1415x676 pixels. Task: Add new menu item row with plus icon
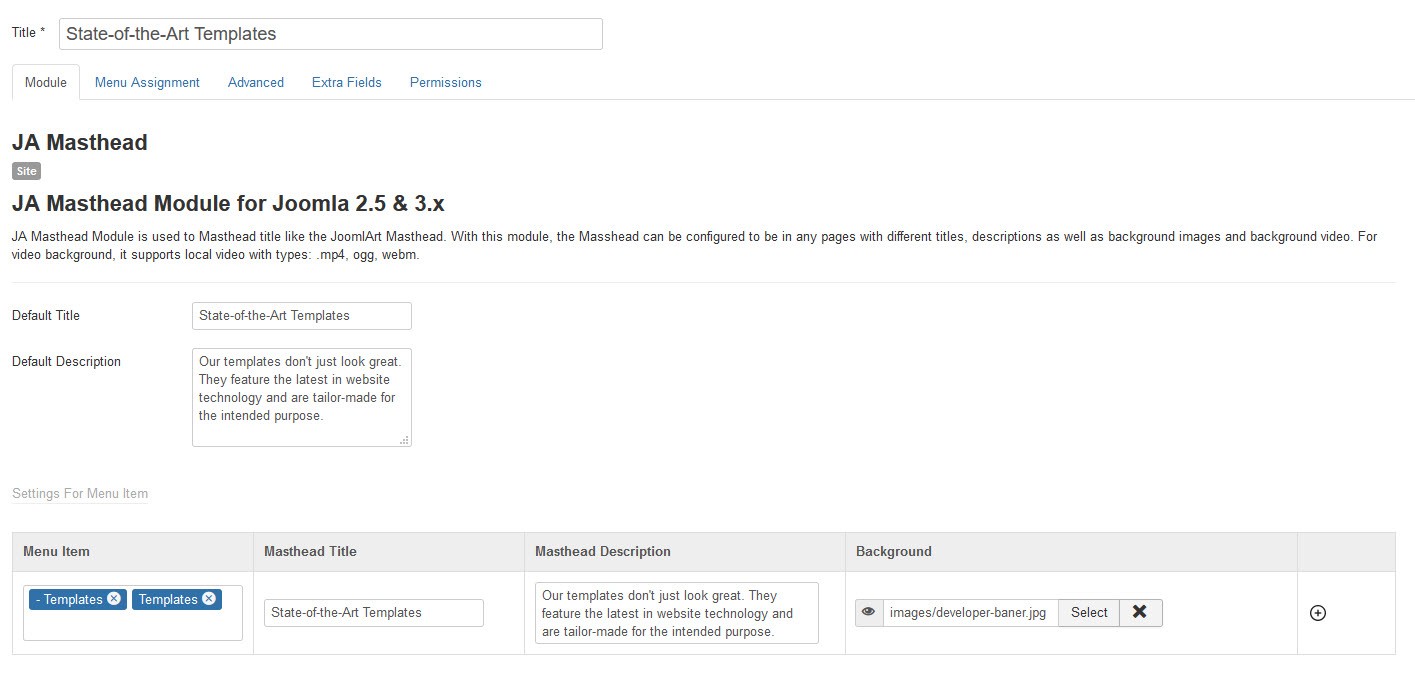pos(1318,613)
